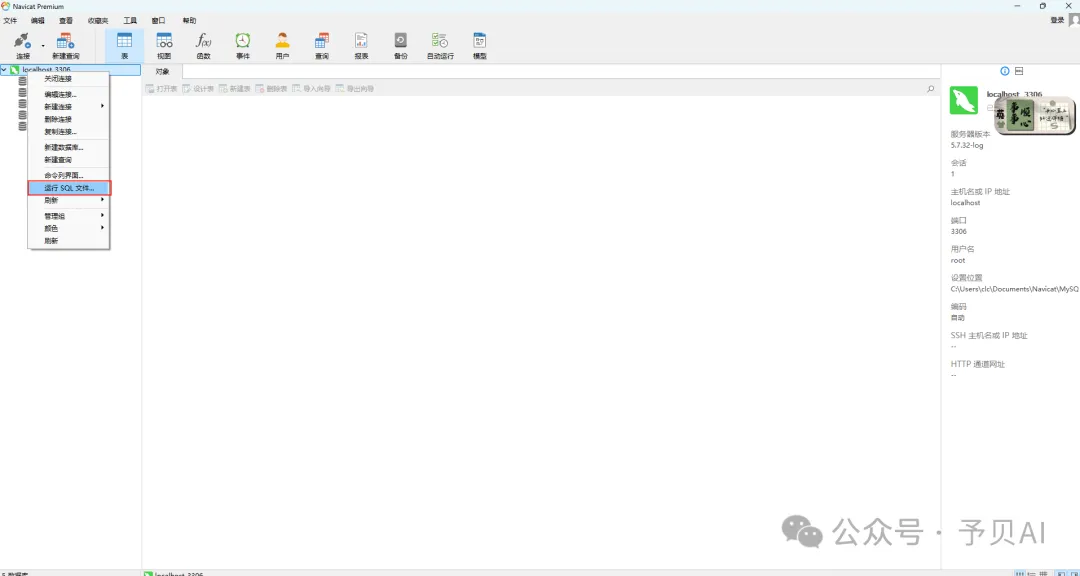Click the search magnifier in the object pane
The width and height of the screenshot is (1080, 576).
(x=931, y=89)
